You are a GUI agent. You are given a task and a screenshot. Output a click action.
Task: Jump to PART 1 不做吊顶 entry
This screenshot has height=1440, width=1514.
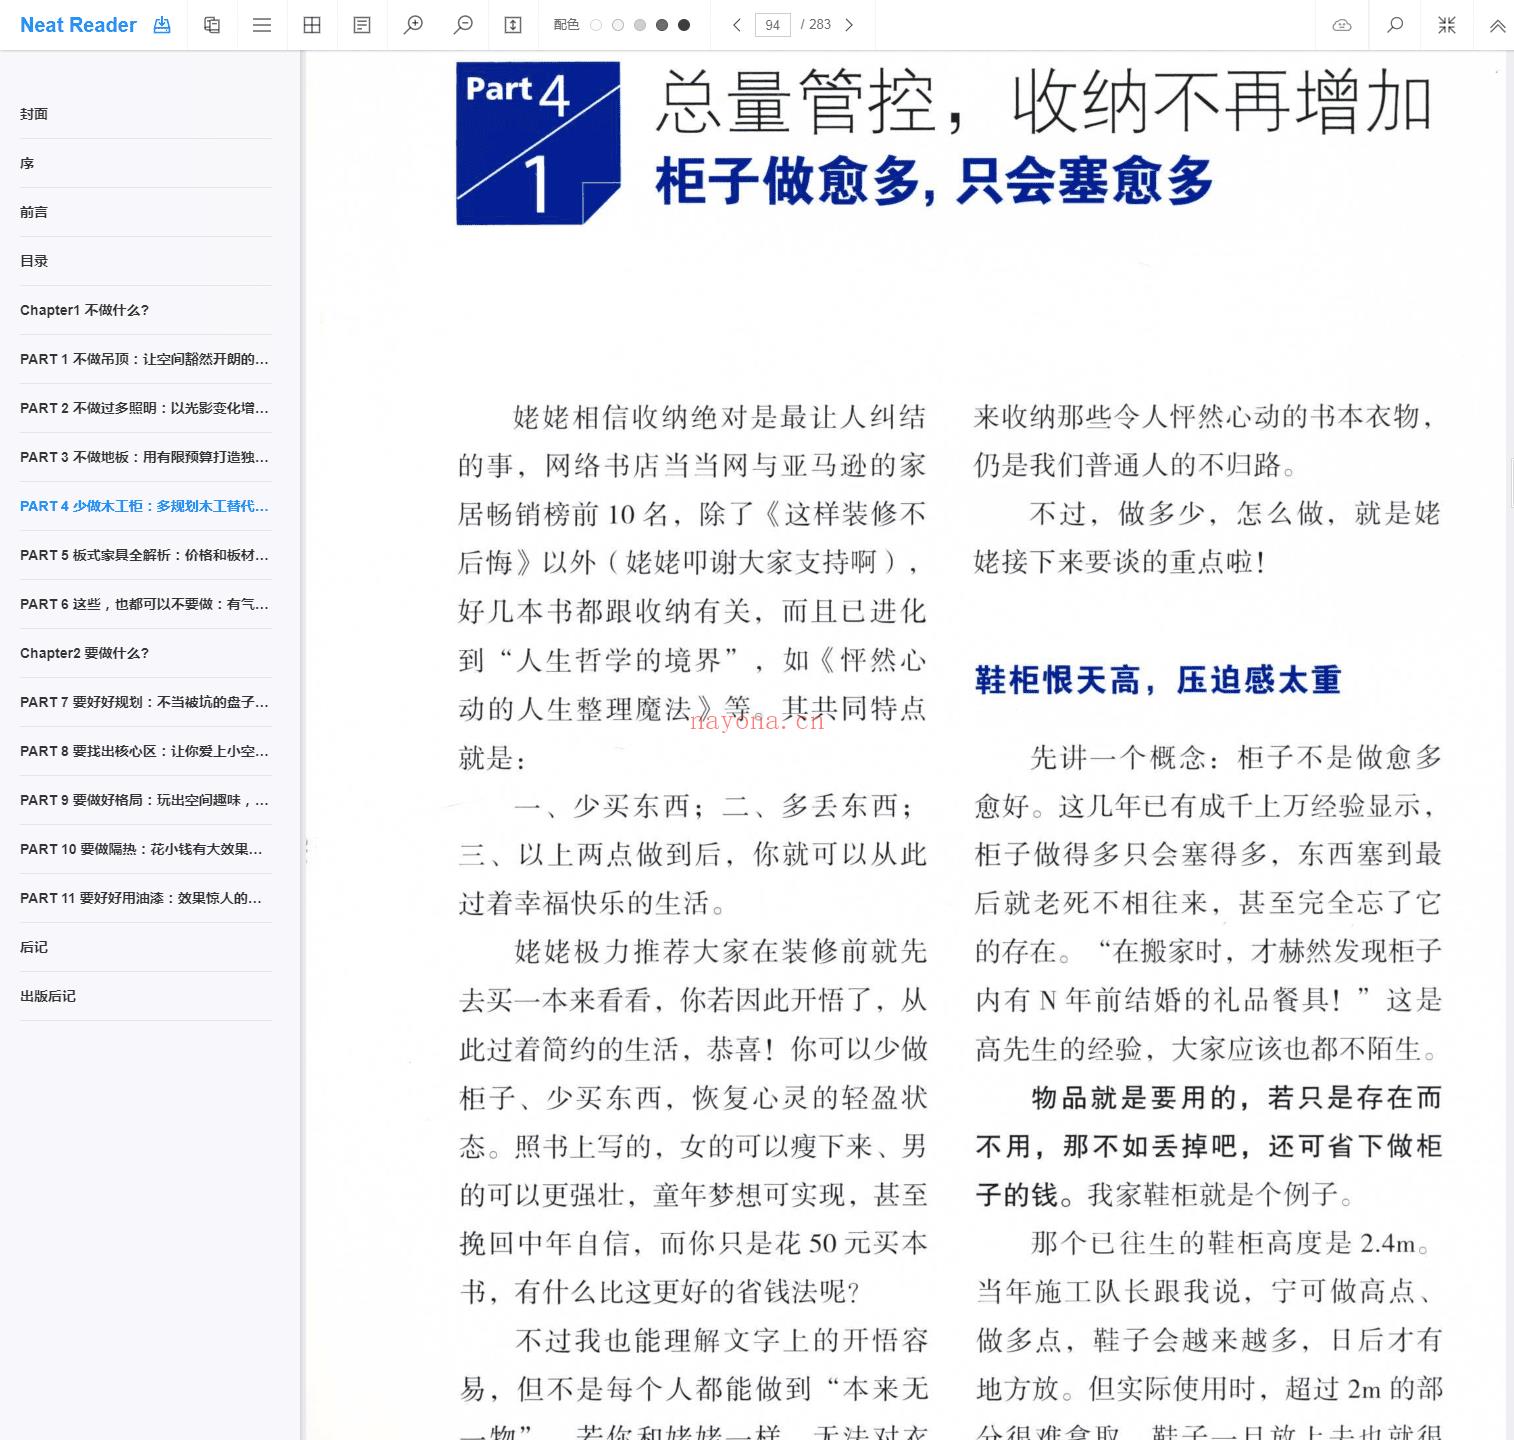point(146,359)
